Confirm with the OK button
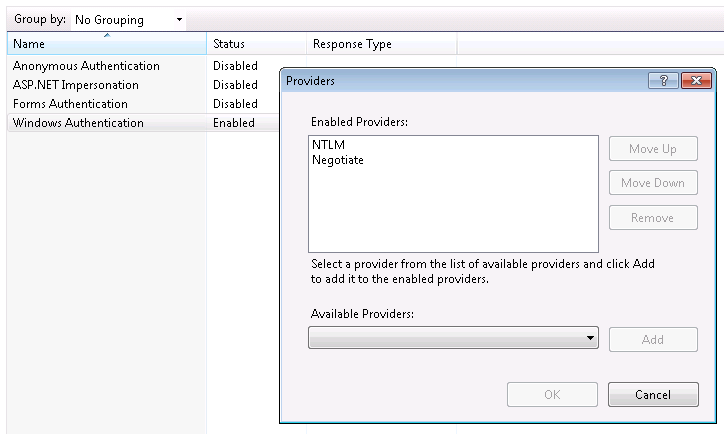 (x=552, y=395)
